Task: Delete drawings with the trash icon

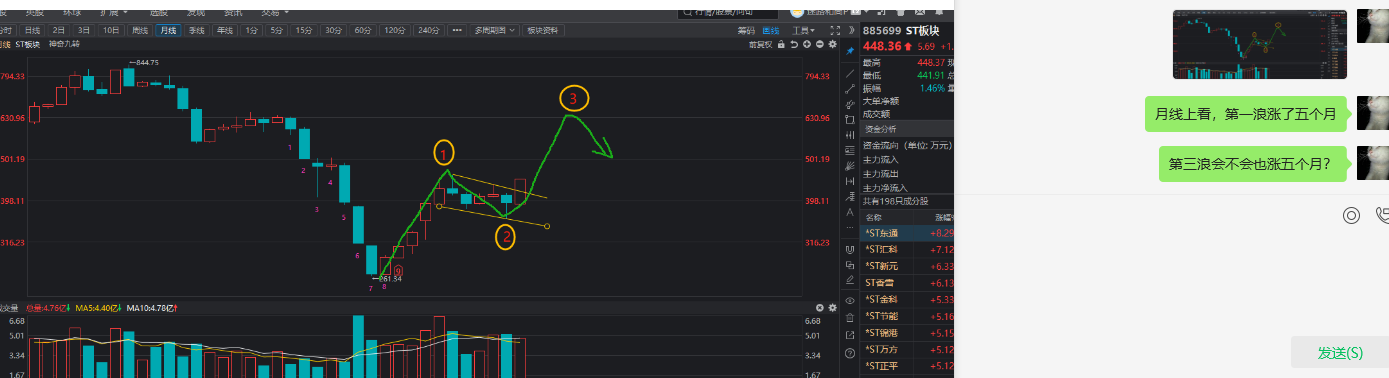Action: point(850,318)
